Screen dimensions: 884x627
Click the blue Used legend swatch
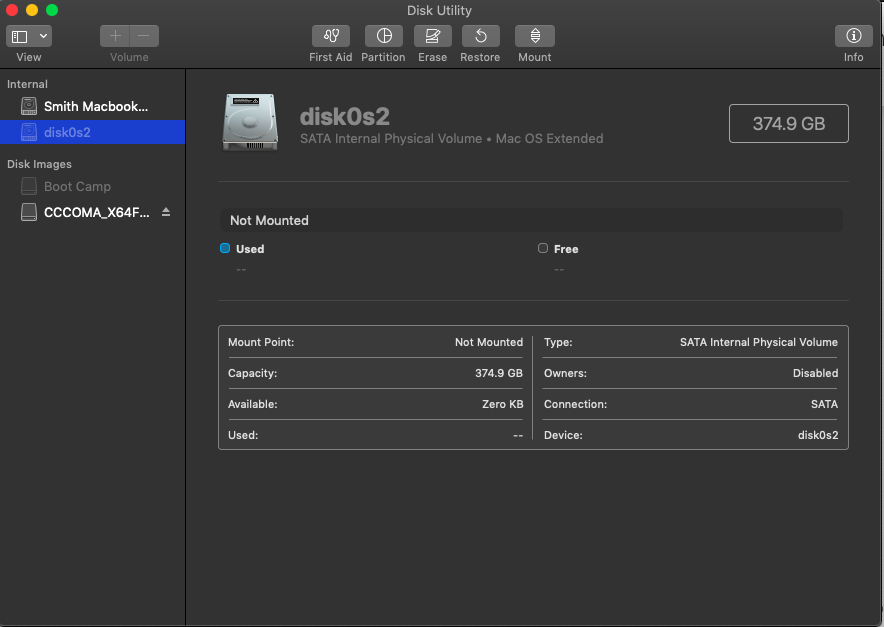coord(225,249)
